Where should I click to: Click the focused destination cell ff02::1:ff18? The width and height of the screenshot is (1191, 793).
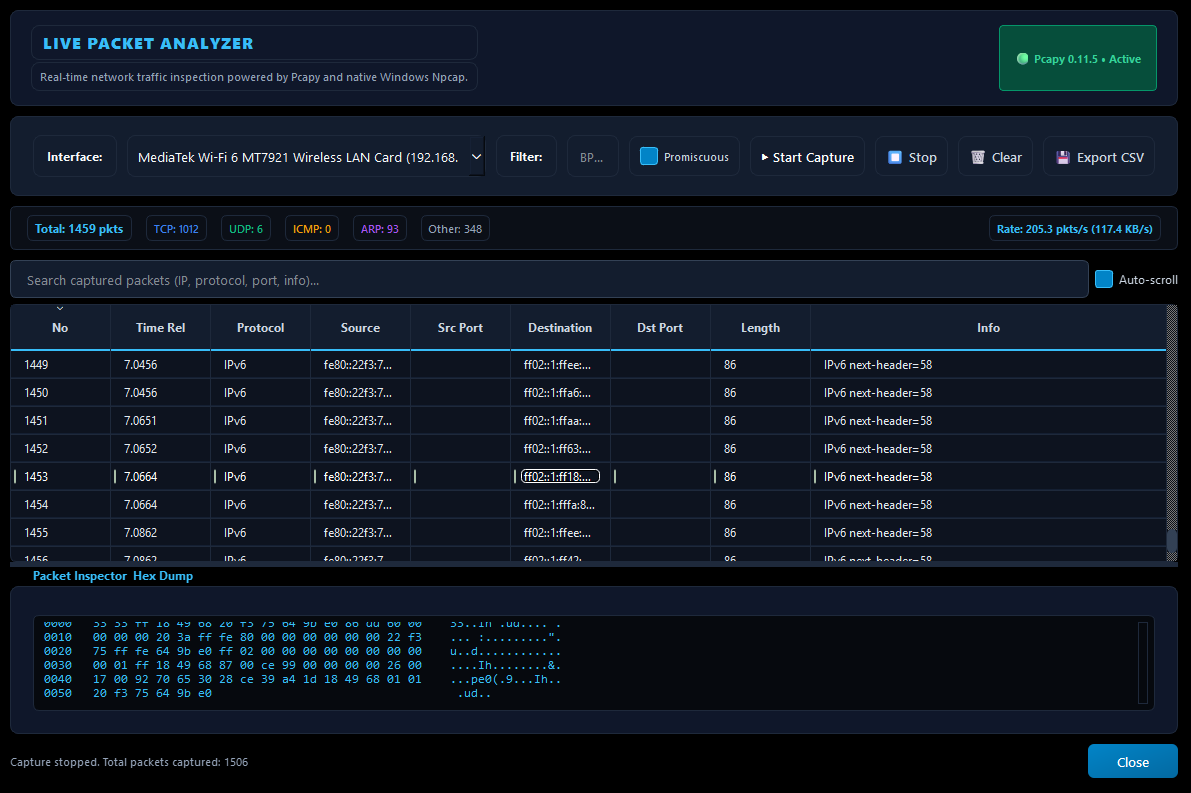[560, 476]
